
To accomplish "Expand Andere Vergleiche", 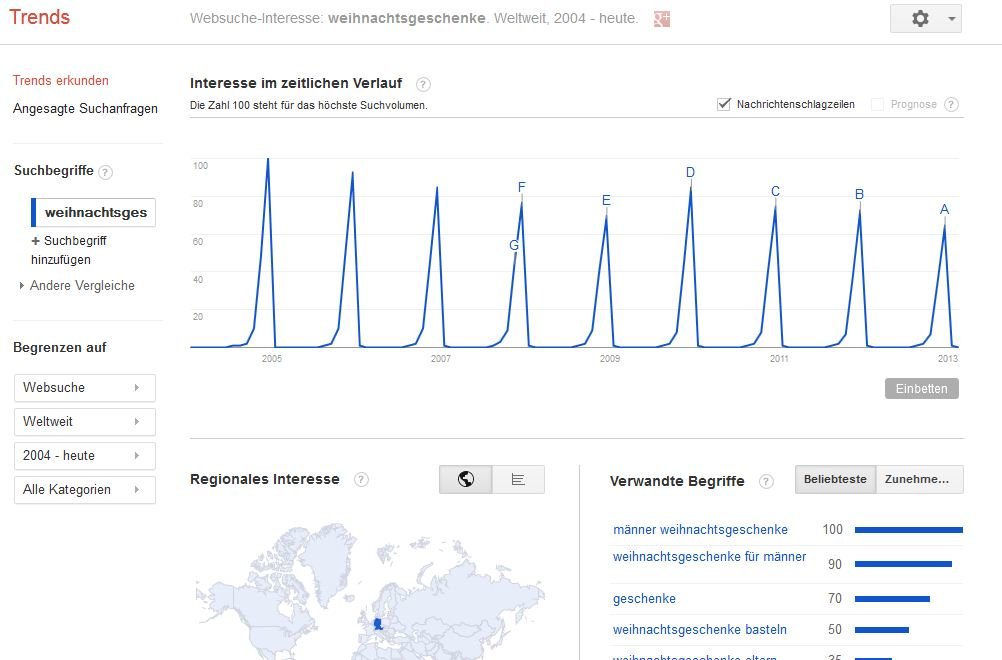I will point(77,286).
